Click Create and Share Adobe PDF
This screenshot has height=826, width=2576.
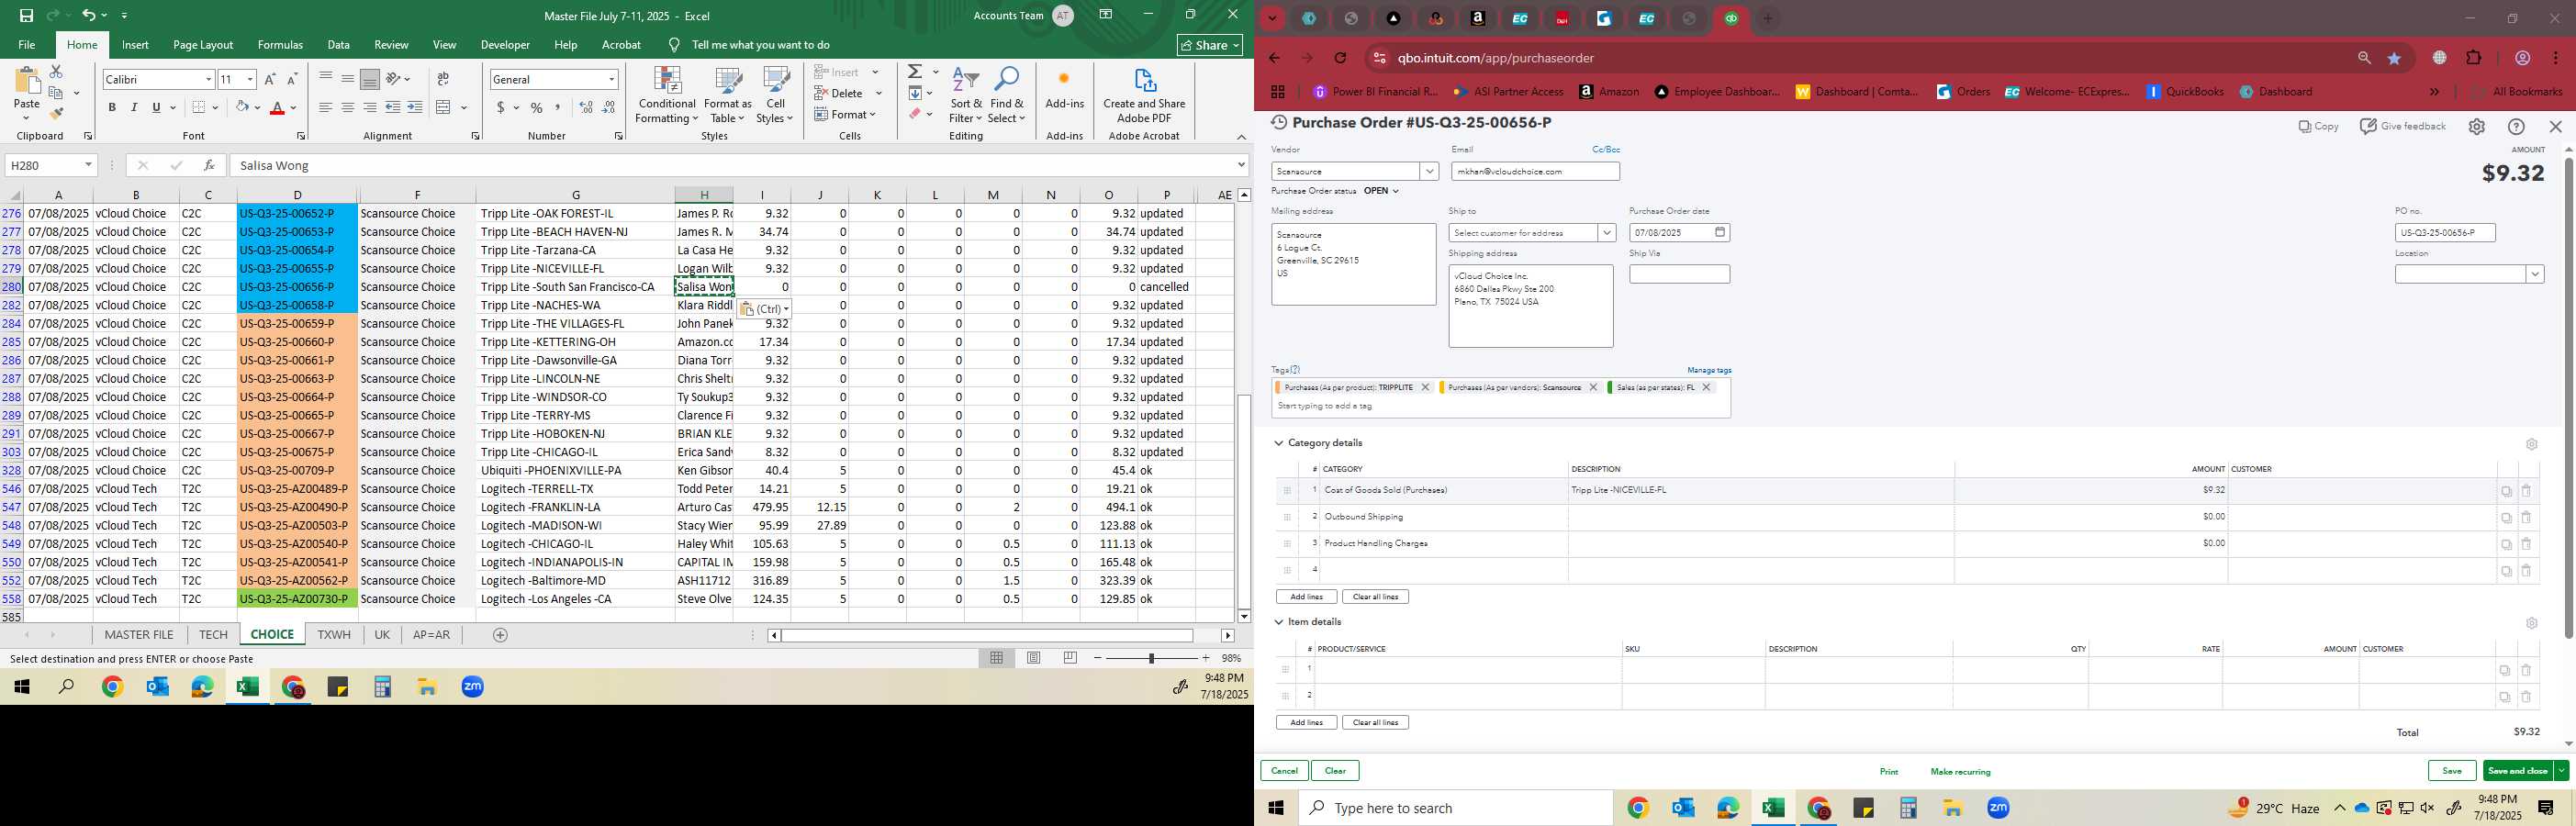click(x=1144, y=96)
